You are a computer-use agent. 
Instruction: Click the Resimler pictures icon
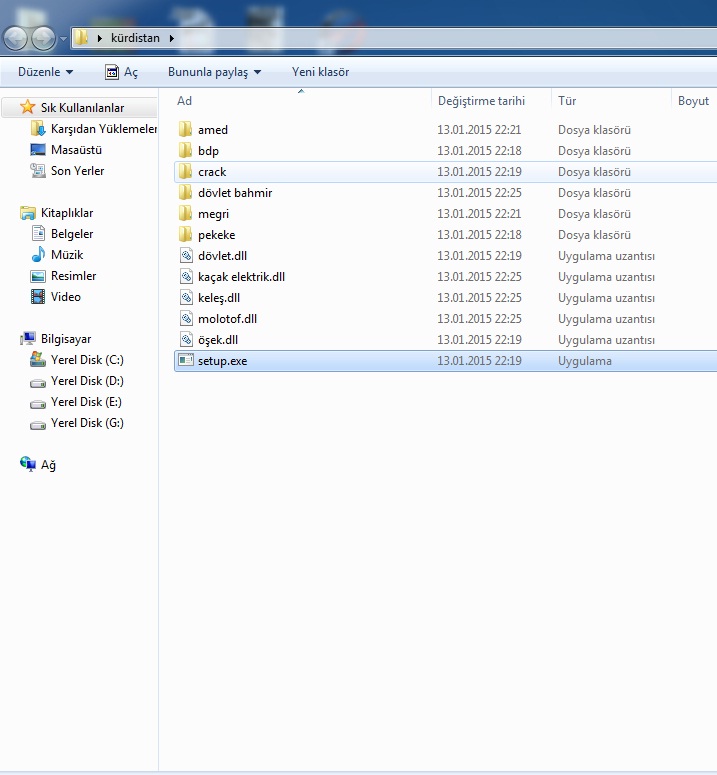tap(38, 276)
